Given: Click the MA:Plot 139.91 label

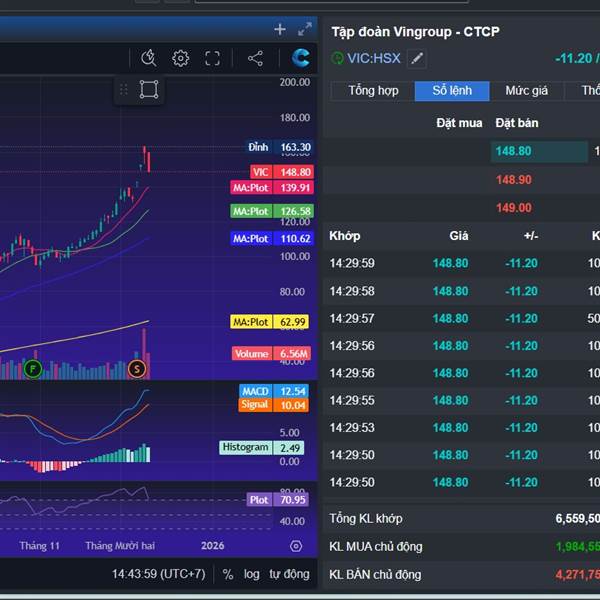Looking at the screenshot, I should (x=272, y=188).
